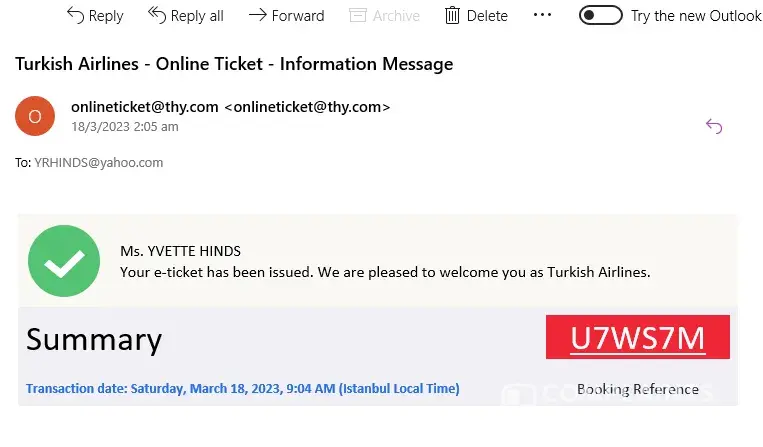Click the Archive button
Screen dimensions: 763x447
(385, 16)
